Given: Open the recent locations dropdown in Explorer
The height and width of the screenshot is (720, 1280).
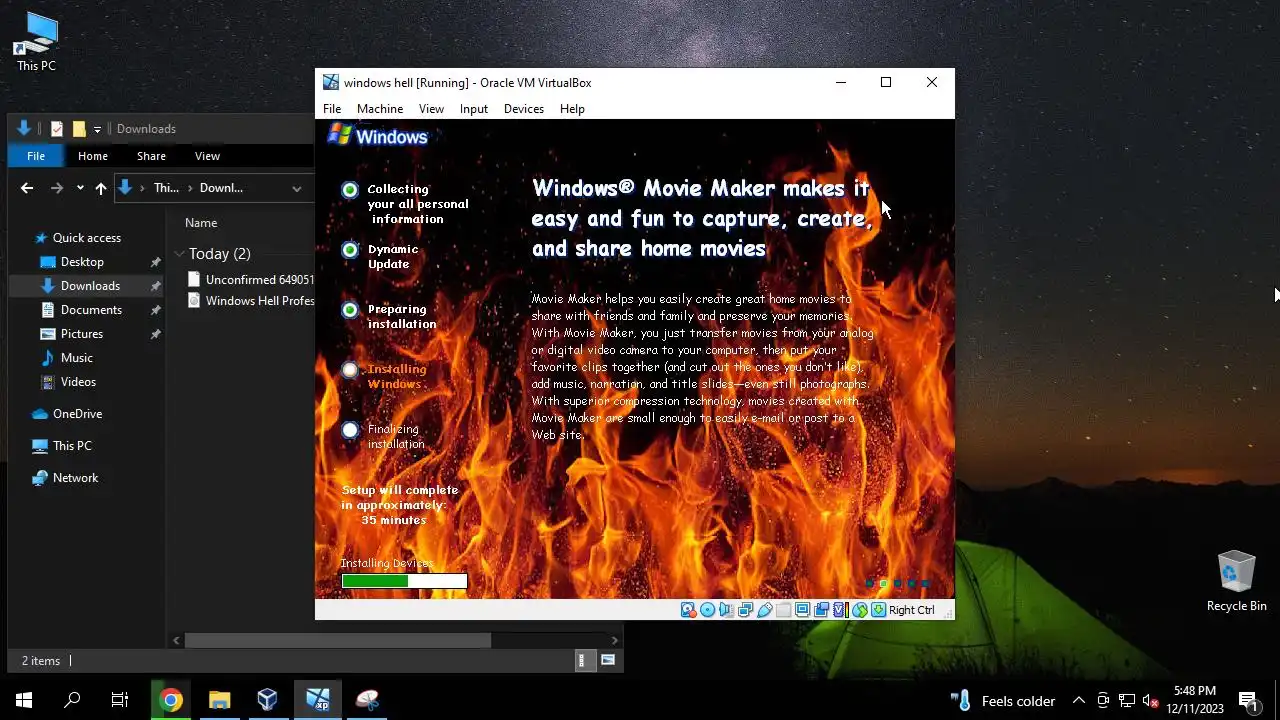Looking at the screenshot, I should click(80, 188).
